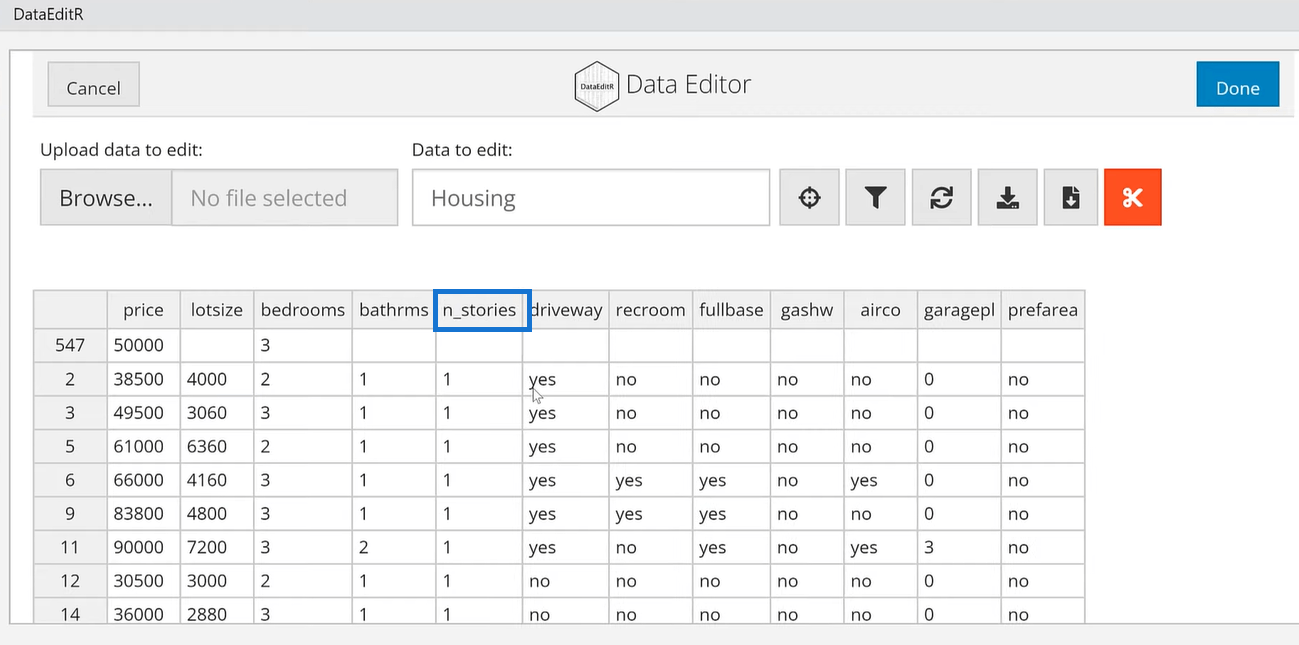
Task: Click the orange cut scissors button
Action: (x=1132, y=197)
